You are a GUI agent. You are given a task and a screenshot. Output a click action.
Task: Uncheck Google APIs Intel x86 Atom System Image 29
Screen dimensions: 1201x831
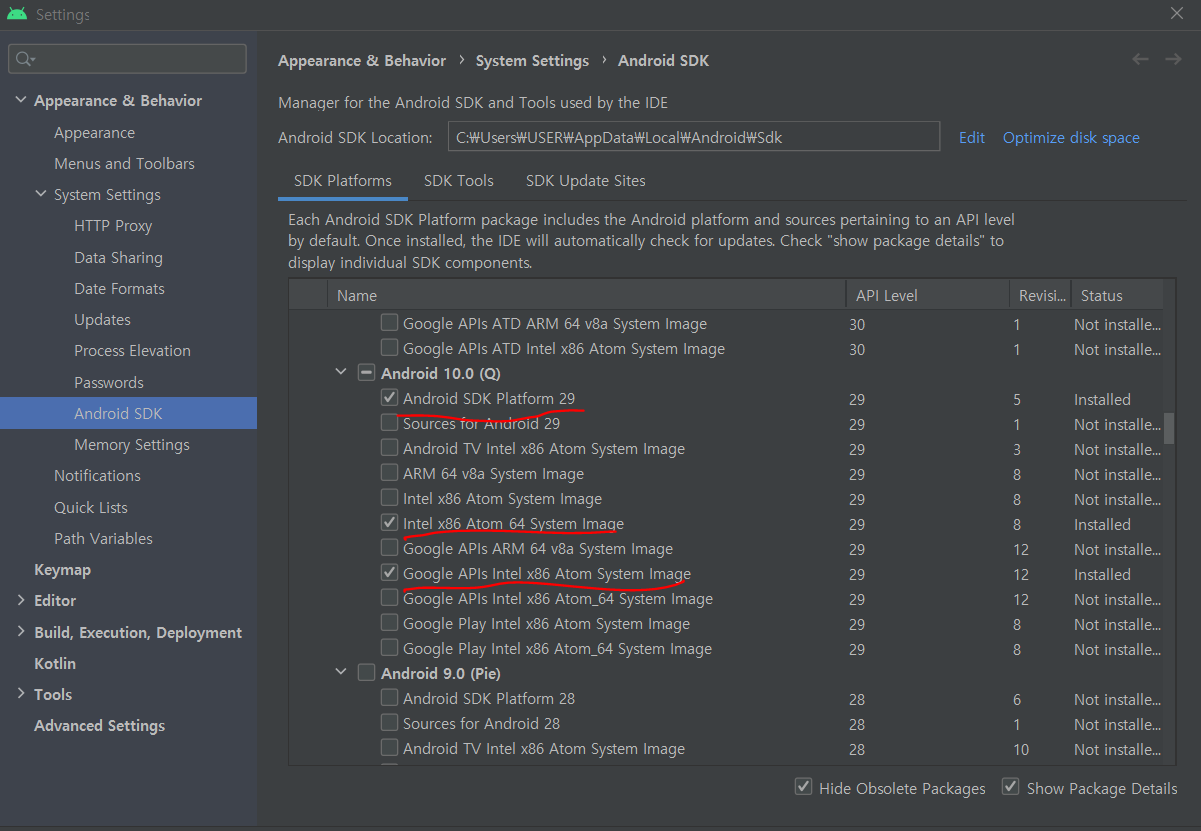(x=389, y=573)
